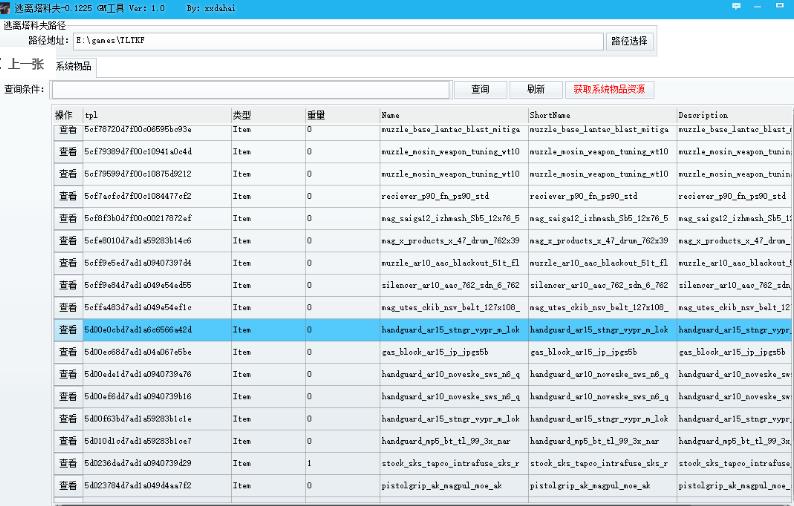Click ShortName cell stock_sks_tapco_intrafuse_sks_r

coord(602,463)
